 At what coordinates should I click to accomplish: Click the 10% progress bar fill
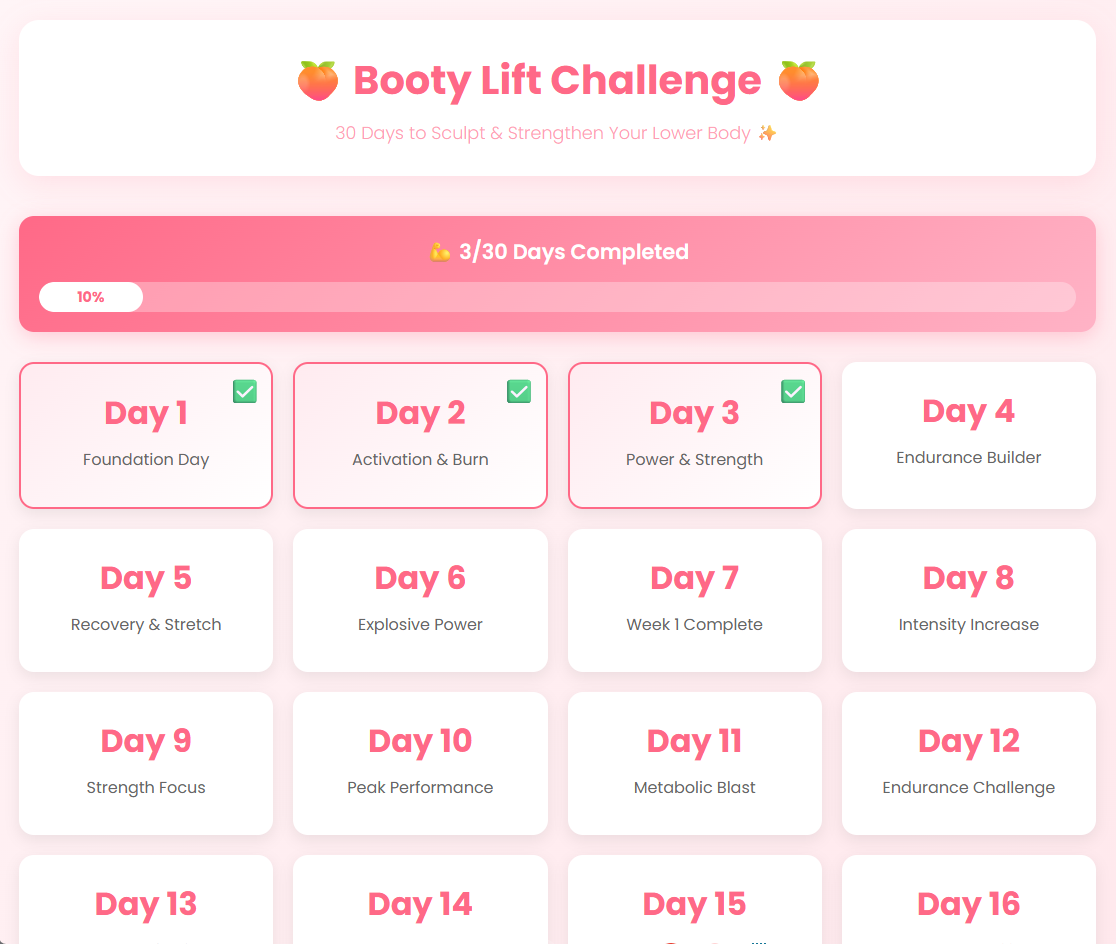[91, 297]
